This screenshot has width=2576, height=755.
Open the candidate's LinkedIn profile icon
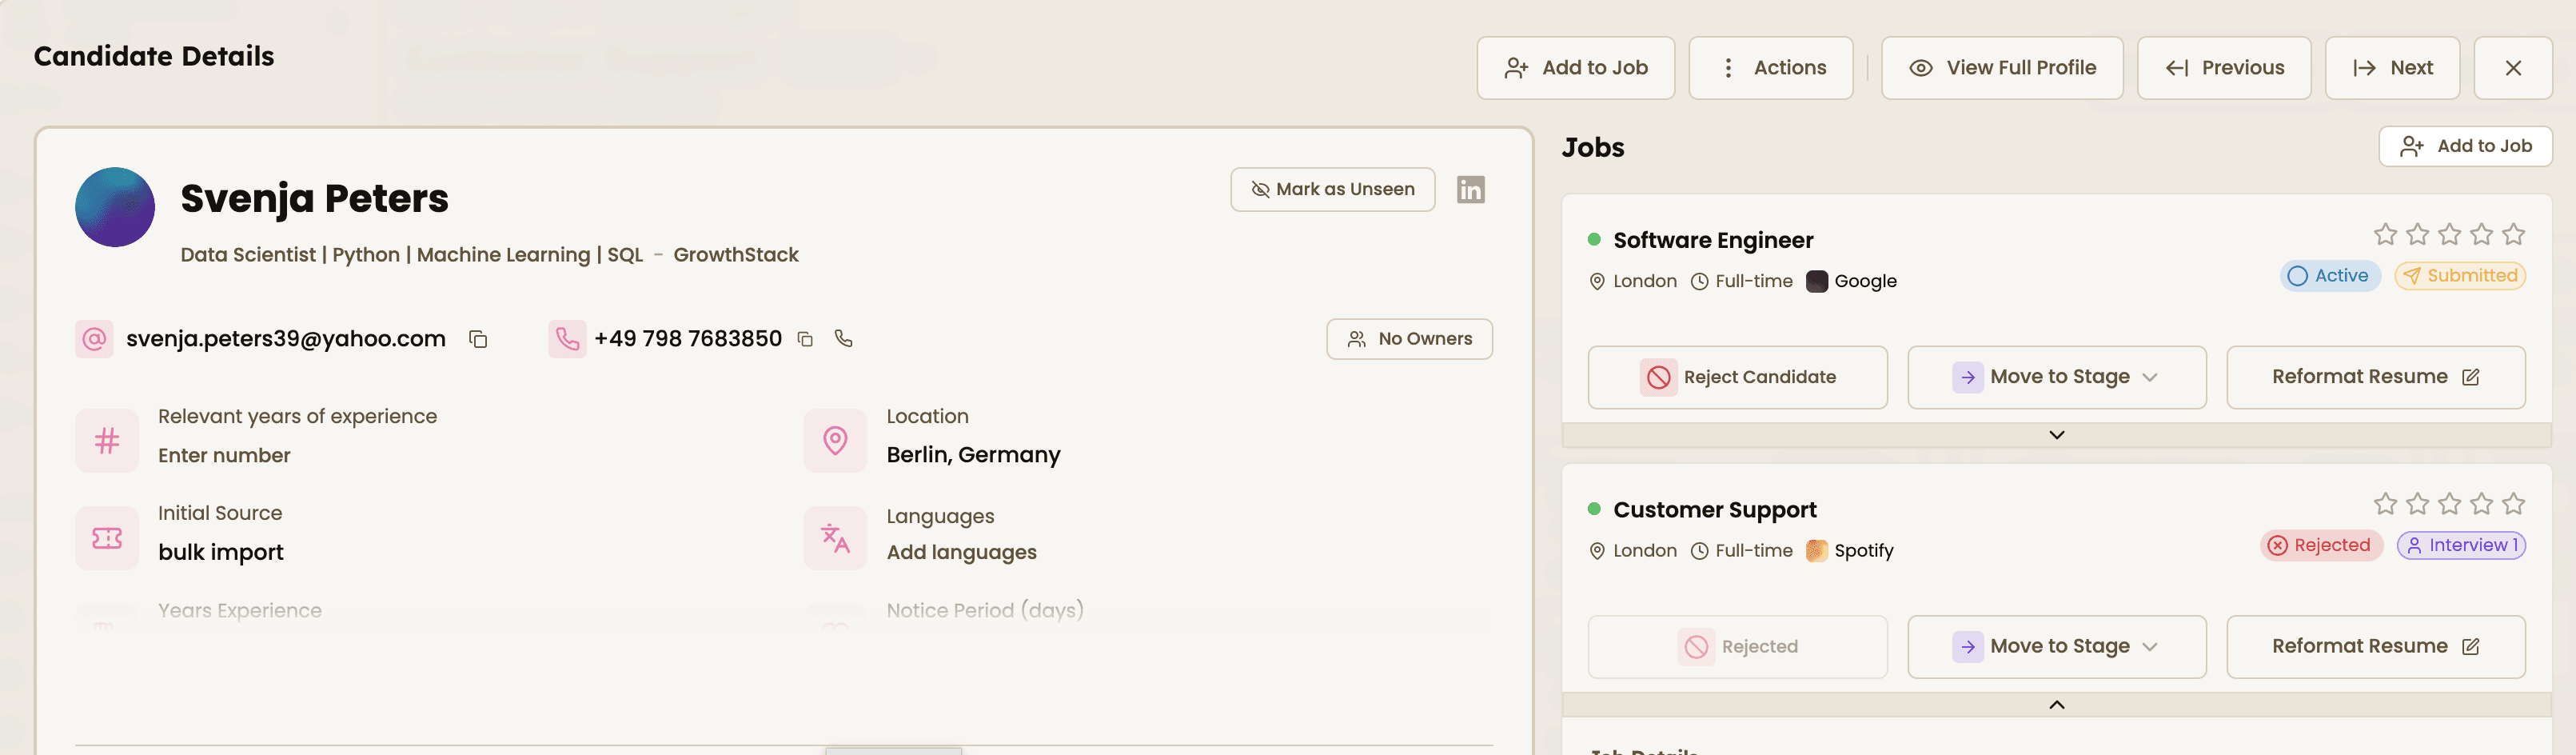[x=1470, y=189]
